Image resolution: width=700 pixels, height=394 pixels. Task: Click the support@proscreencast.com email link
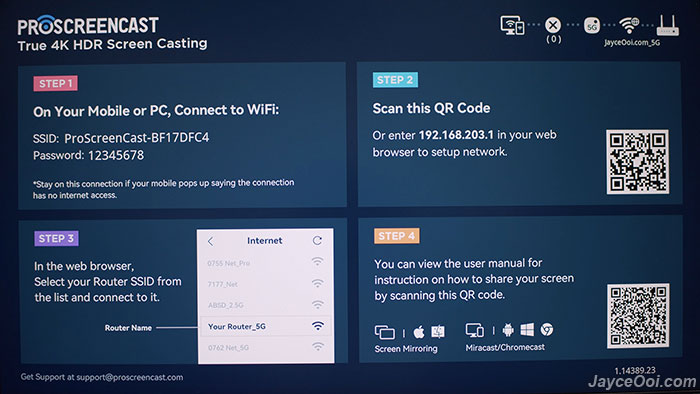point(129,377)
